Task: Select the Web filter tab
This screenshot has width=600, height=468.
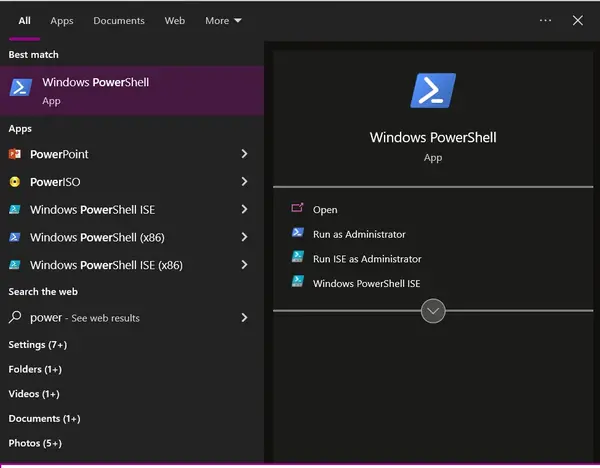Action: click(174, 21)
